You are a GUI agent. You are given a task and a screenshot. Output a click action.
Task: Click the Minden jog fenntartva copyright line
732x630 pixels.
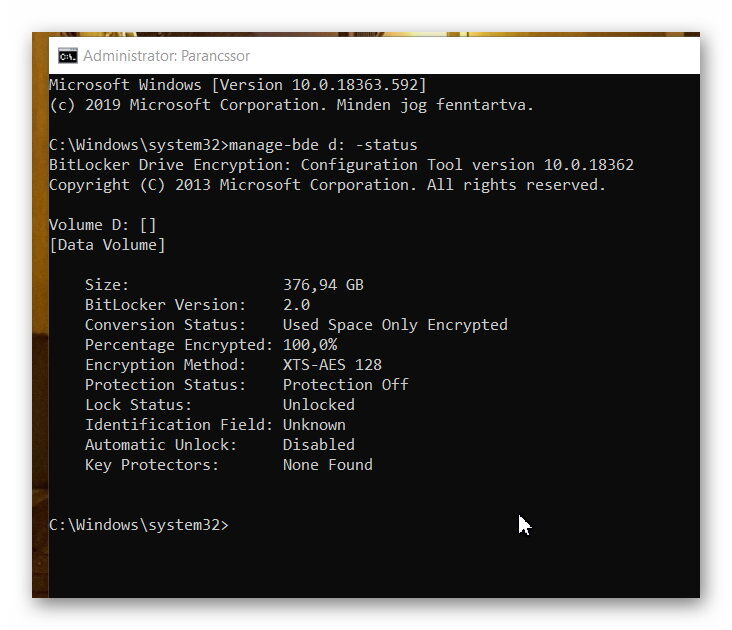coord(291,105)
